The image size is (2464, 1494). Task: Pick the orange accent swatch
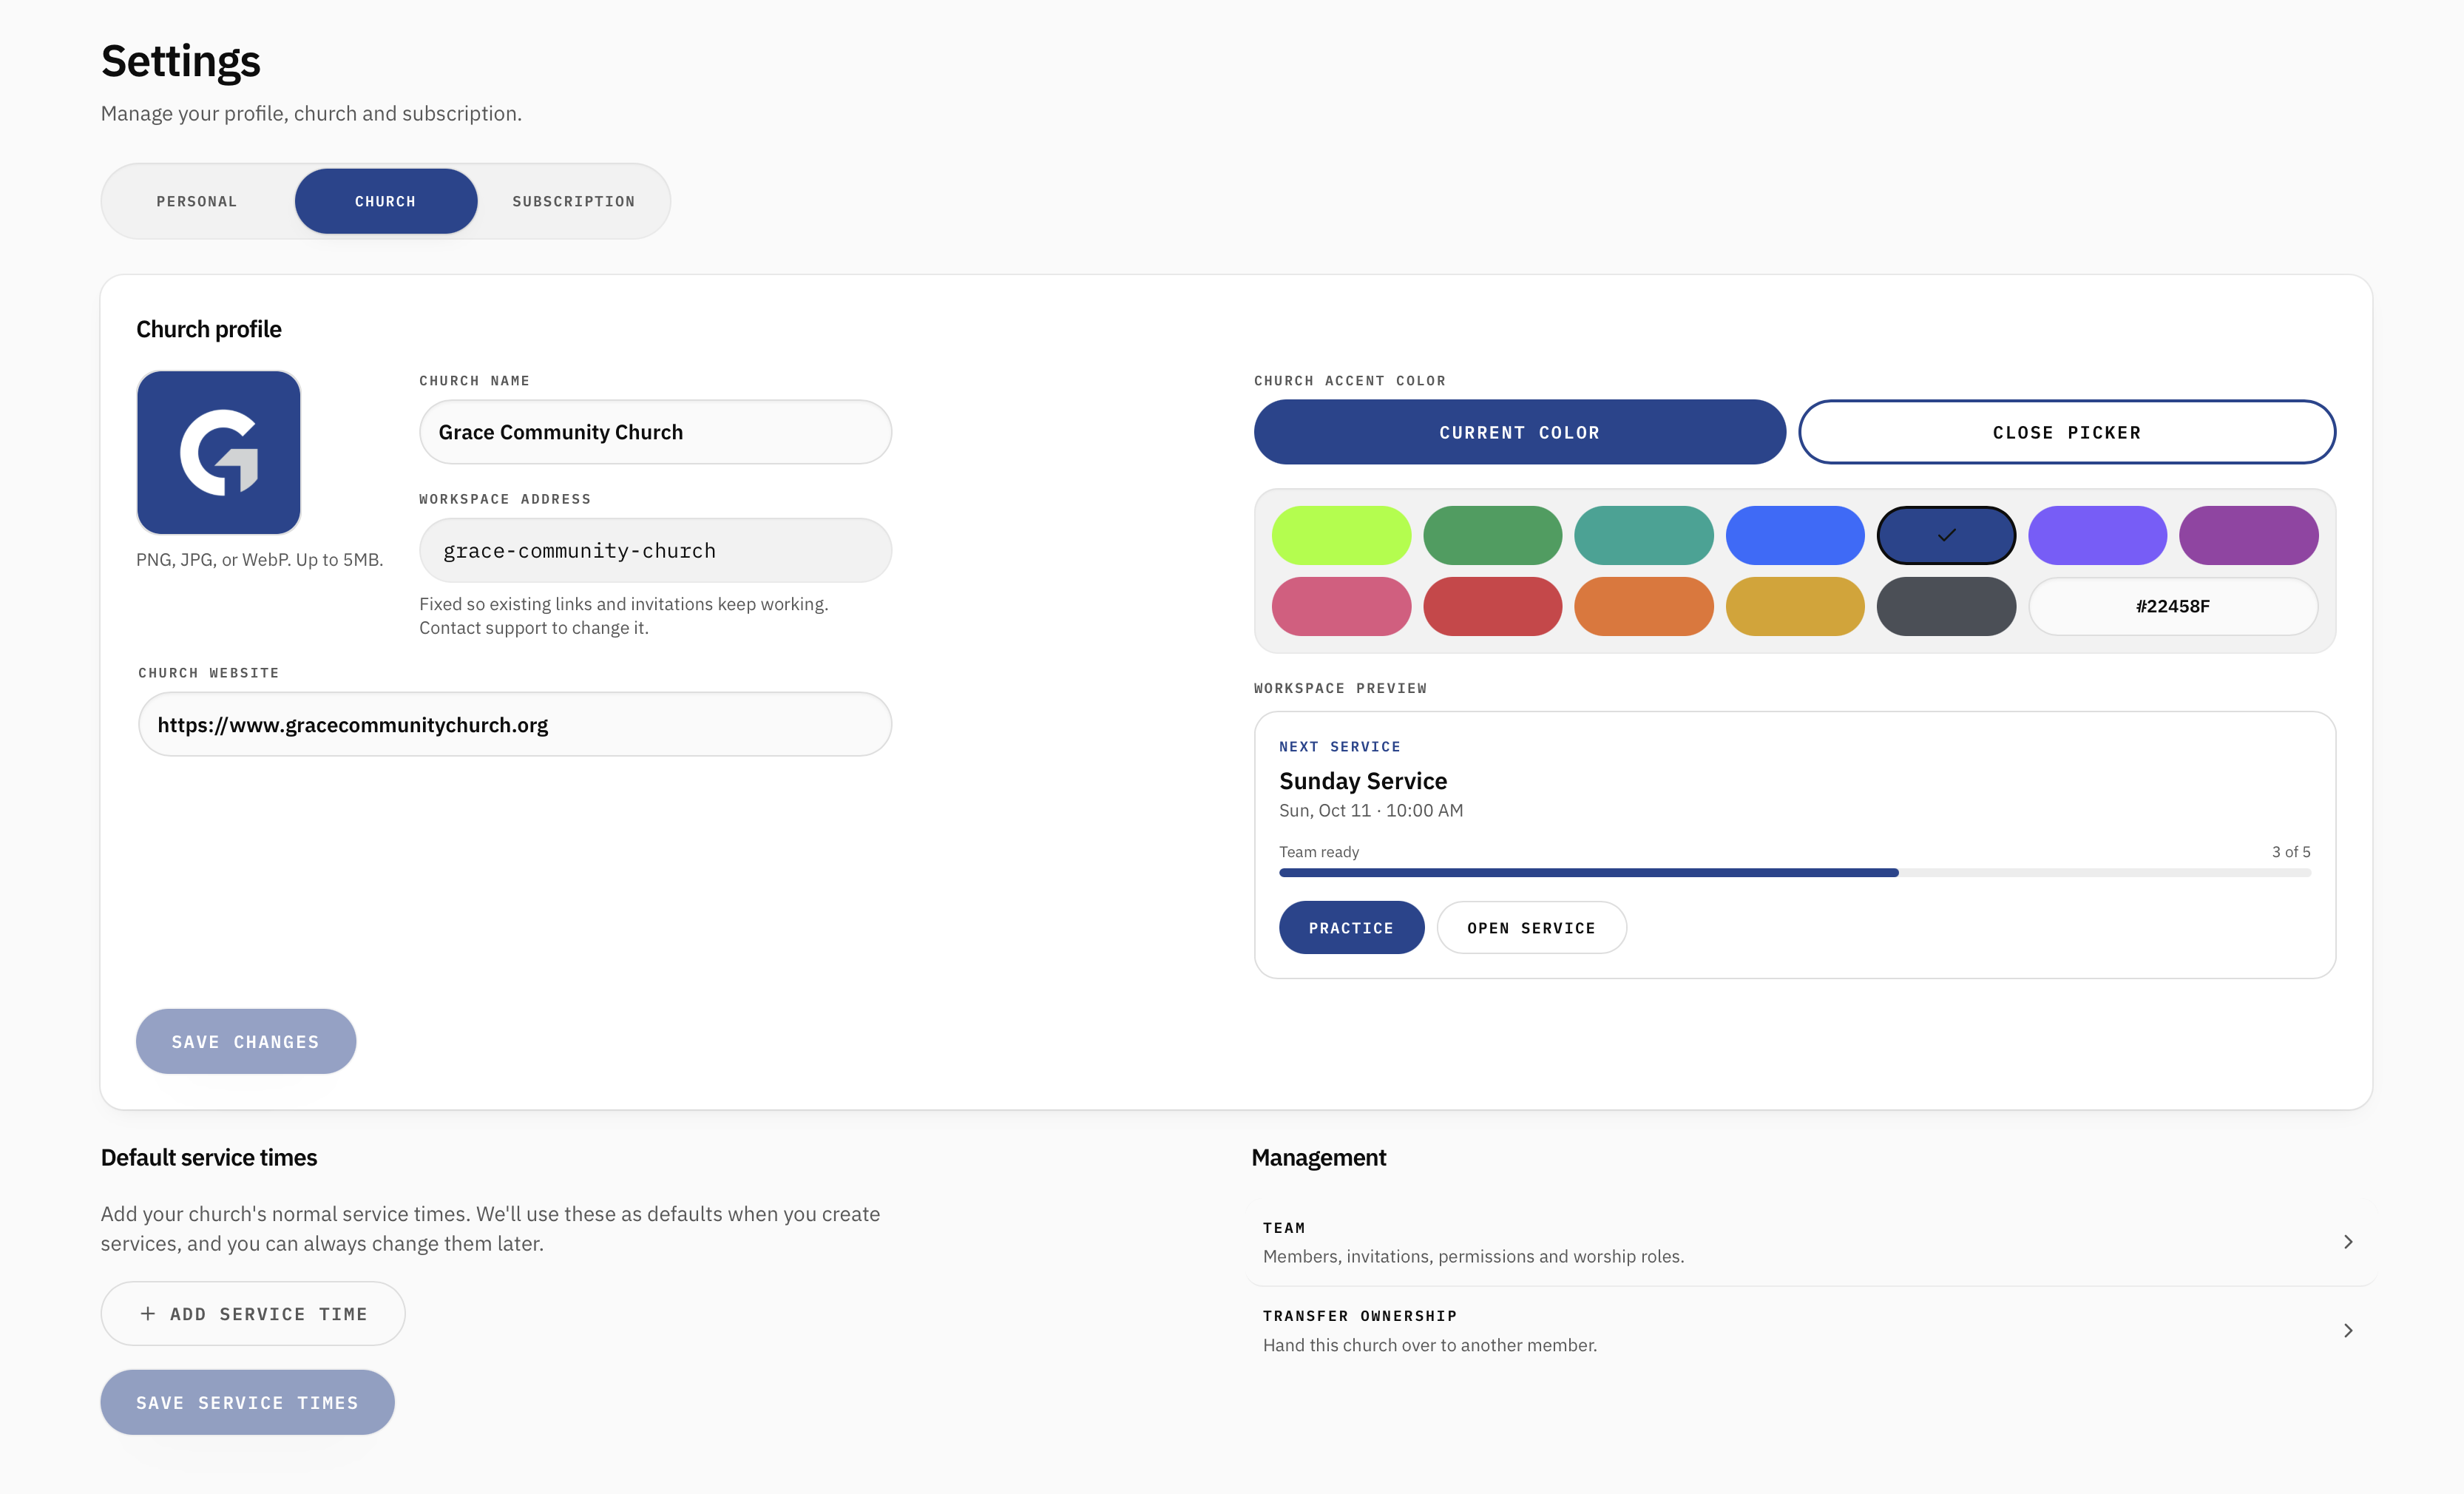pos(1643,606)
